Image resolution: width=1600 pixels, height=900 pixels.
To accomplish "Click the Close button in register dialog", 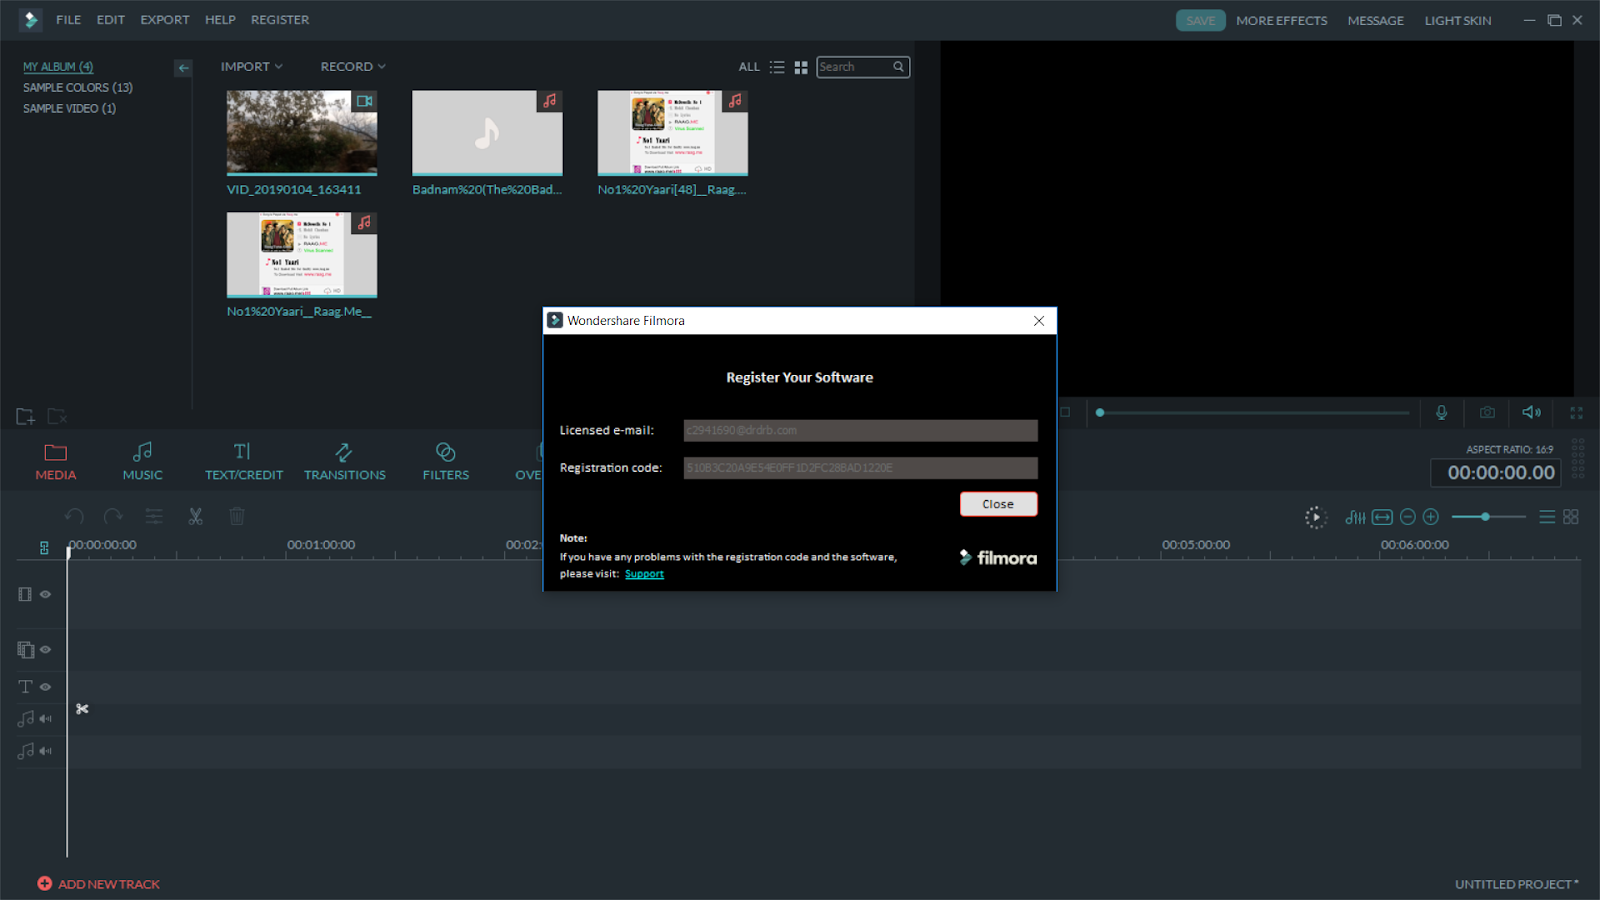I will (998, 504).
